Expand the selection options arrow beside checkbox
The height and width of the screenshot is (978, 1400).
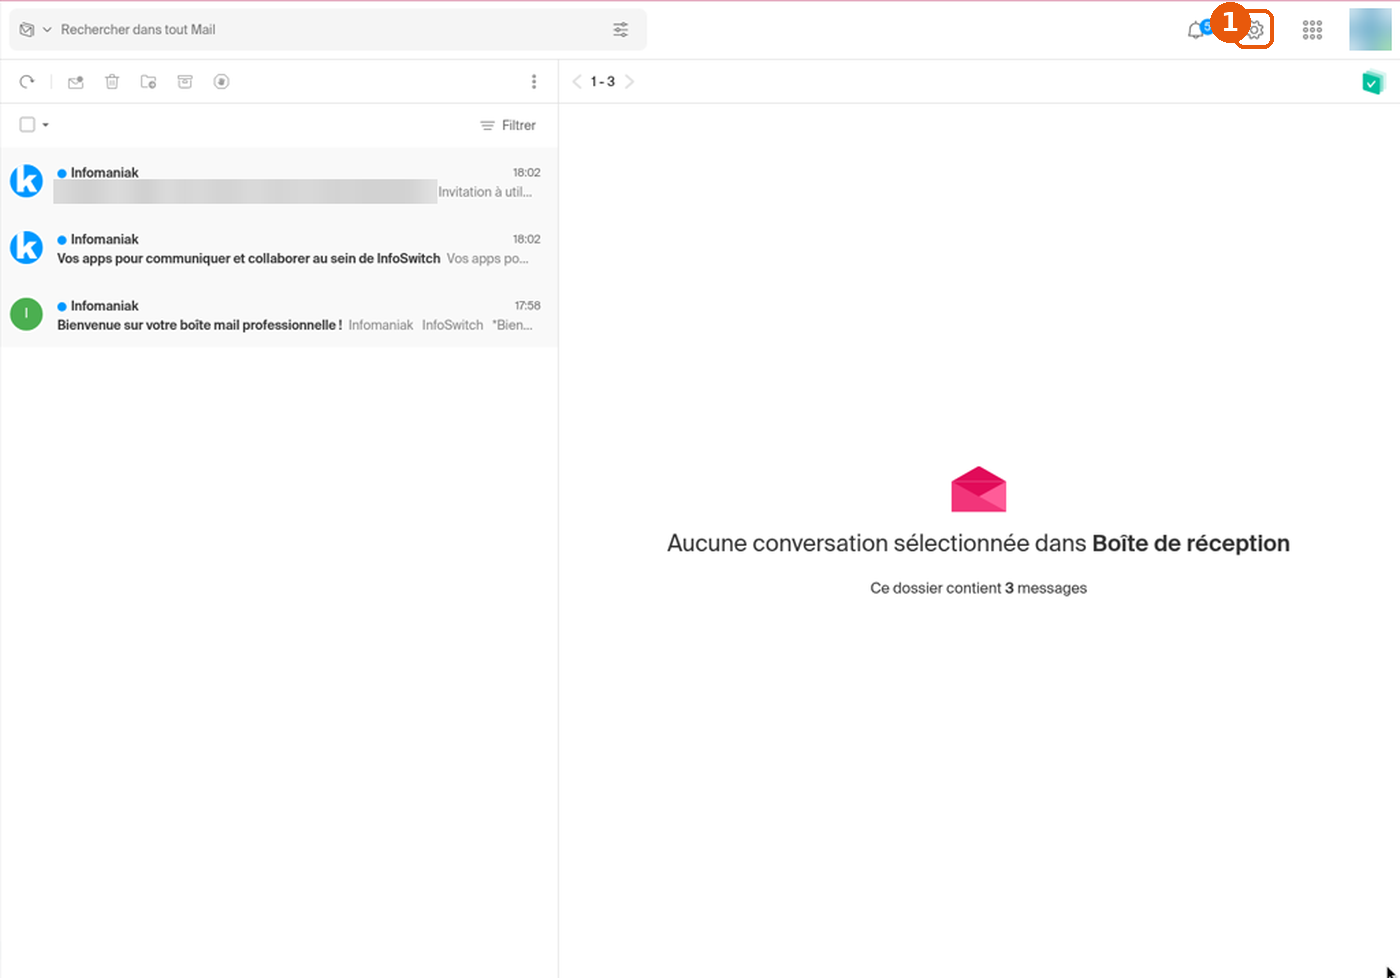pyautogui.click(x=46, y=125)
